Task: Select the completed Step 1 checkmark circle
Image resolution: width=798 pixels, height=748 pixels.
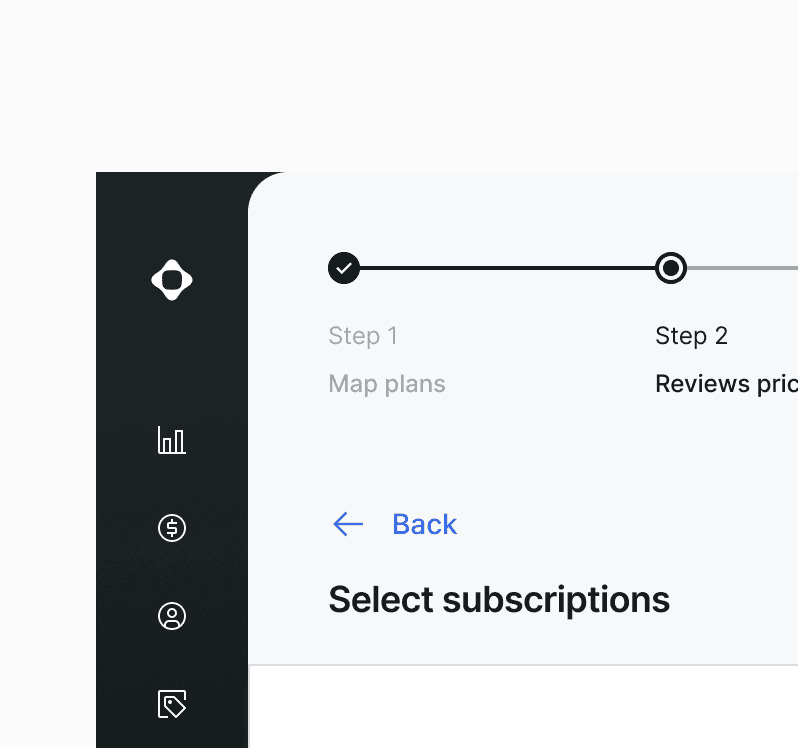Action: point(344,268)
